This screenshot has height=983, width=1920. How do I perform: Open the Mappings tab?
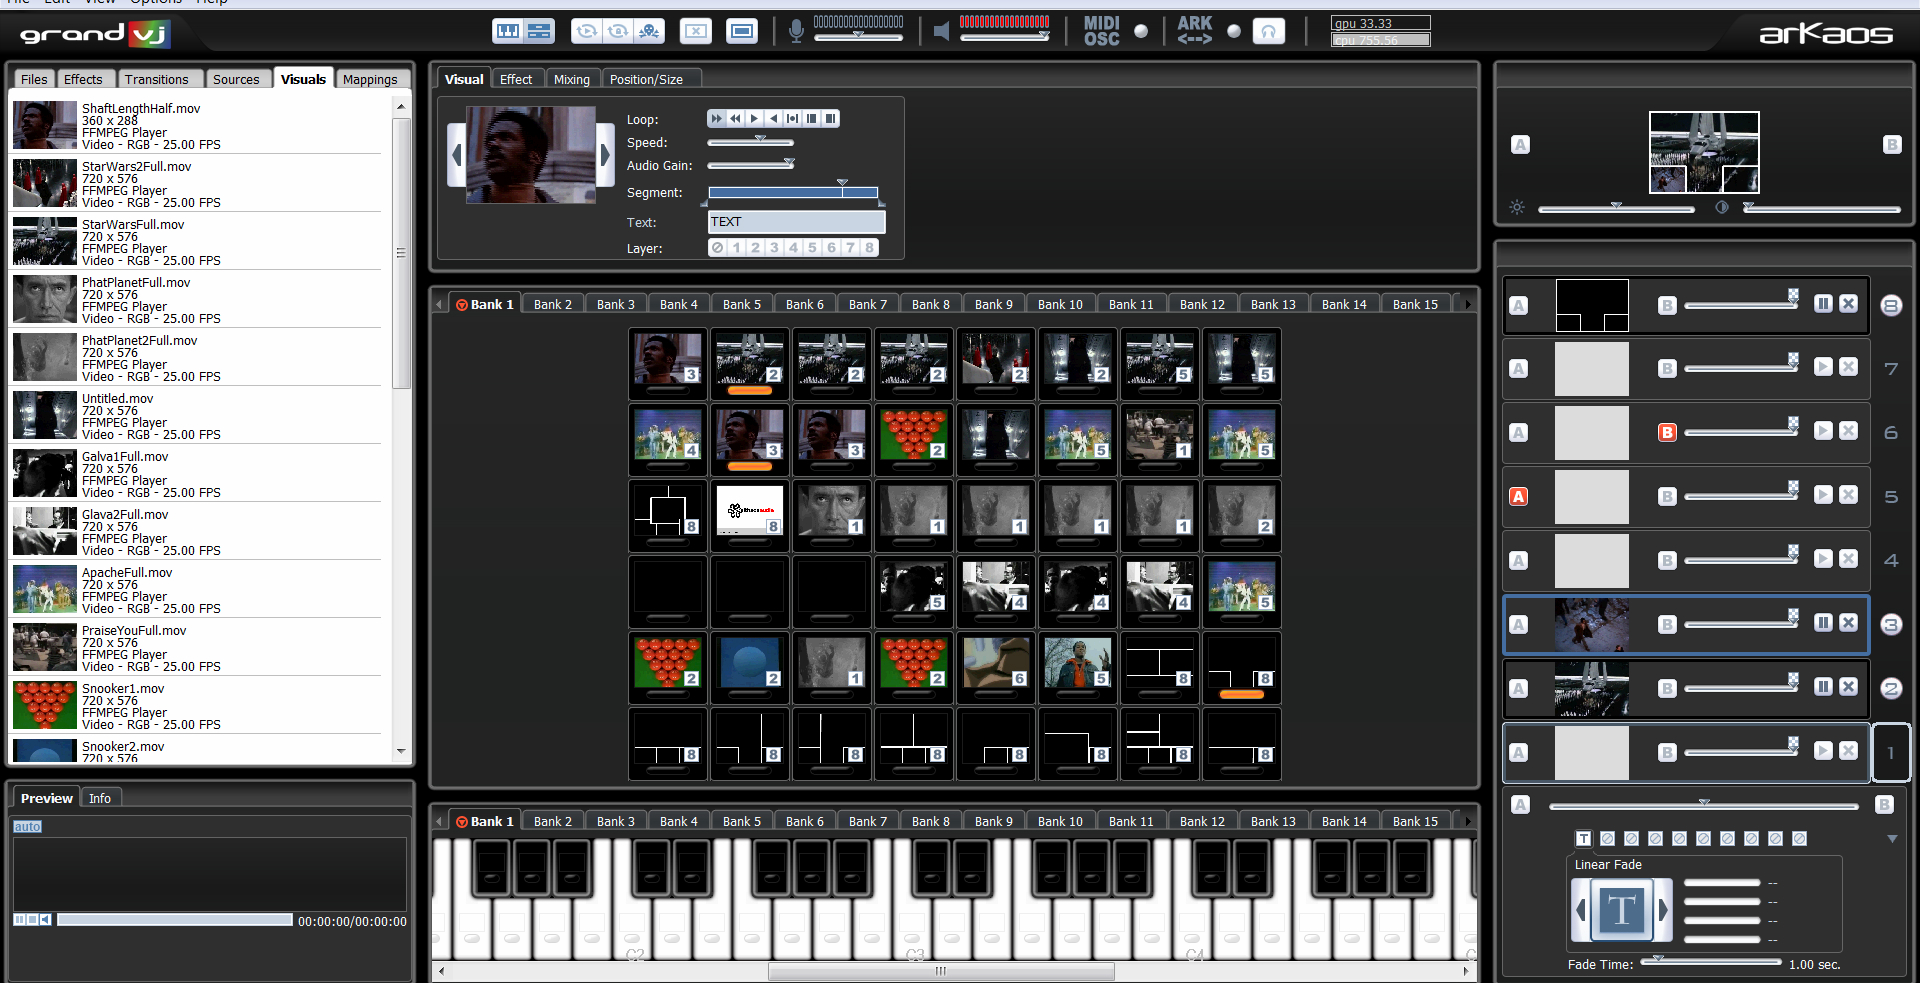point(370,79)
